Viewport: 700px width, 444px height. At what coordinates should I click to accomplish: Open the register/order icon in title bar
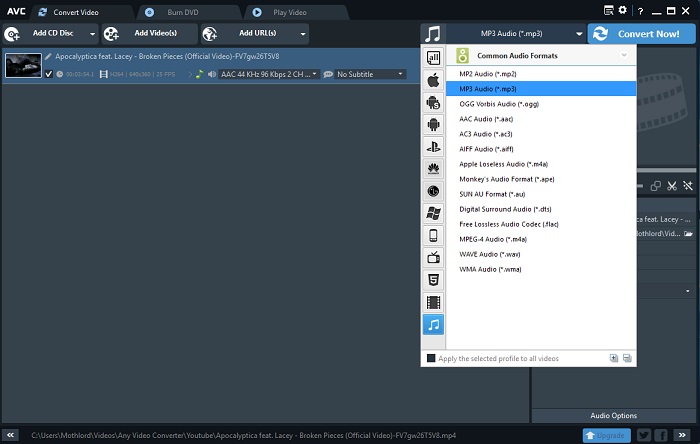[608, 10]
